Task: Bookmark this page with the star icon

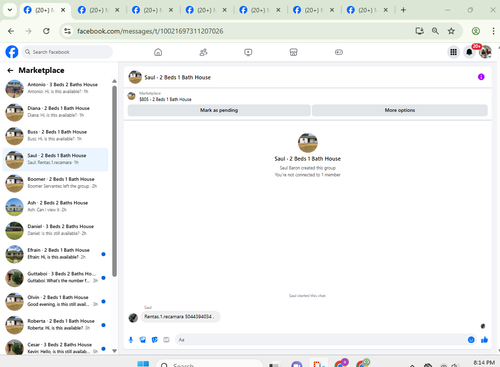Action: (x=451, y=31)
